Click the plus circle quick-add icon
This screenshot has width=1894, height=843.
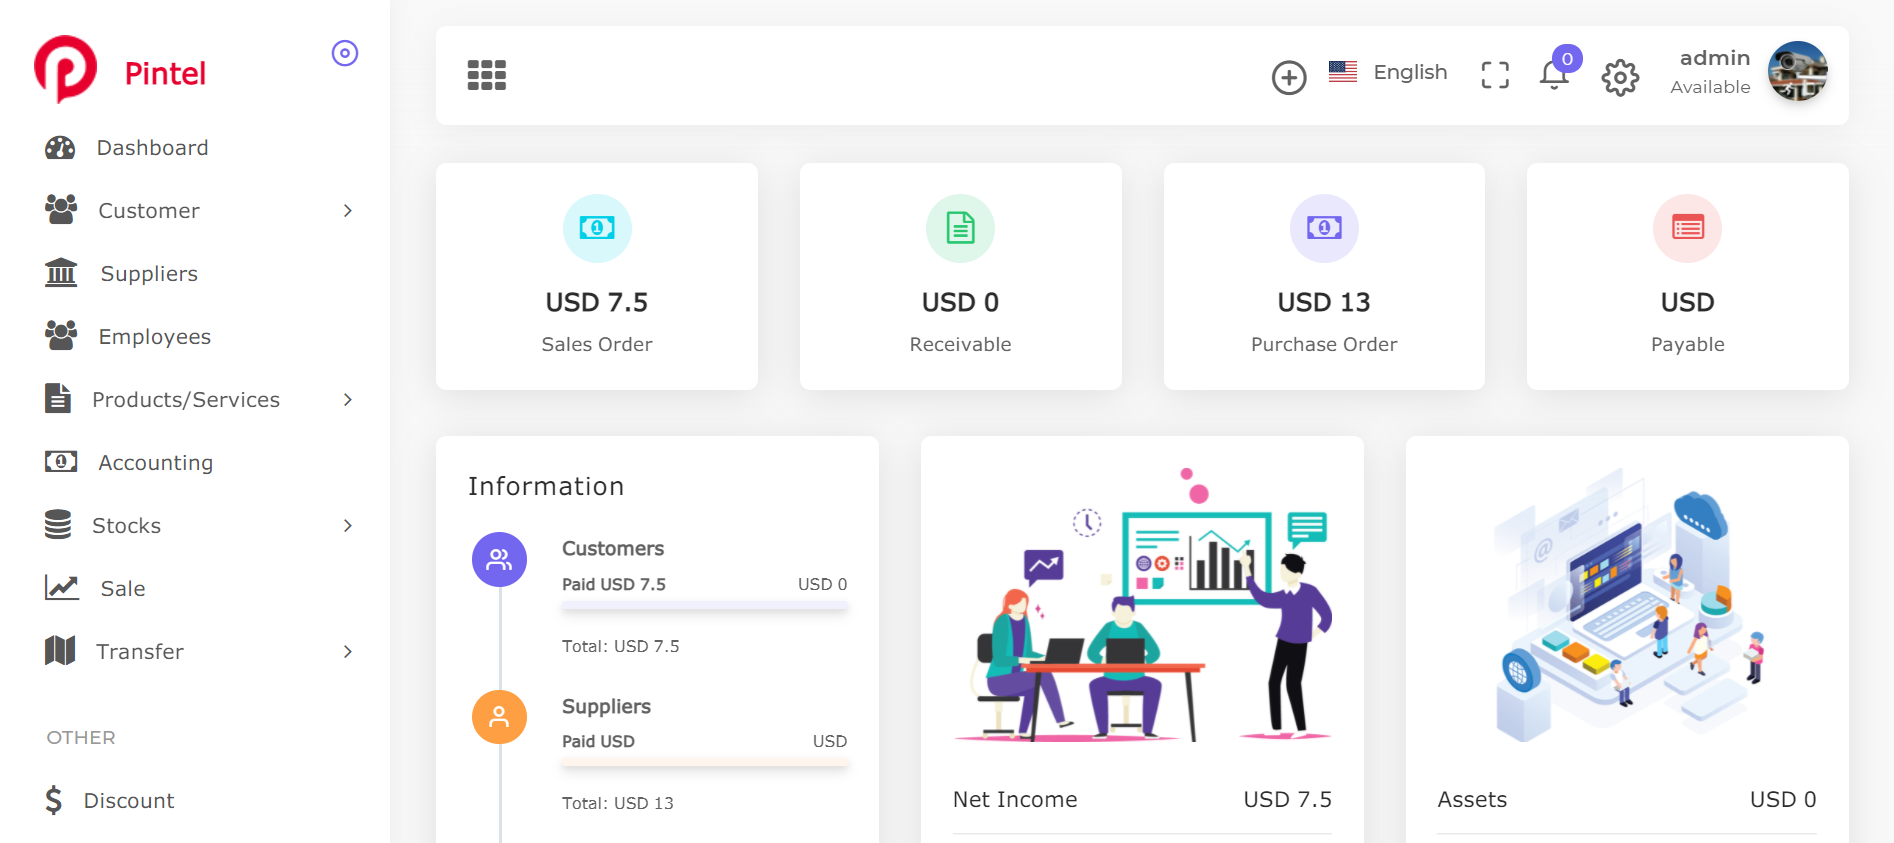click(1289, 77)
